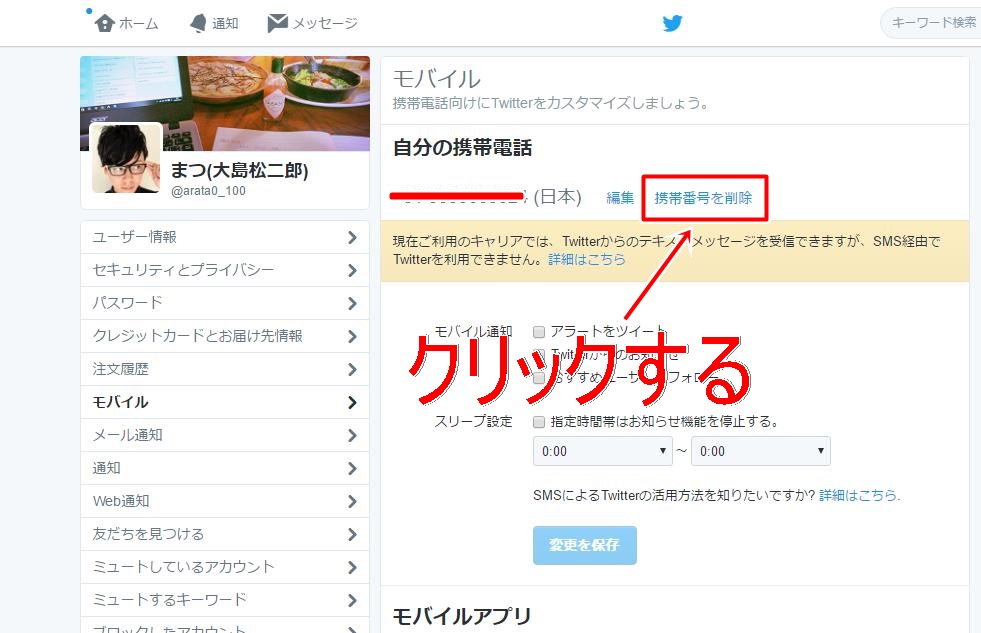Select モバイル in the settings sidebar
Screen dimensions: 981x633
pyautogui.click(x=225, y=402)
